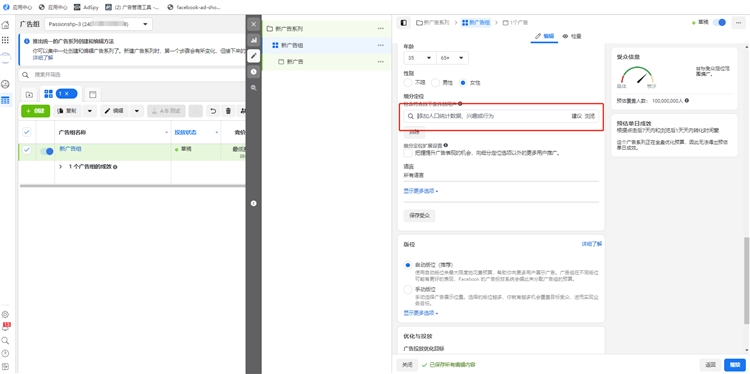
Task: Click the right panel vertical scrollbar thumb
Action: (x=747, y=280)
